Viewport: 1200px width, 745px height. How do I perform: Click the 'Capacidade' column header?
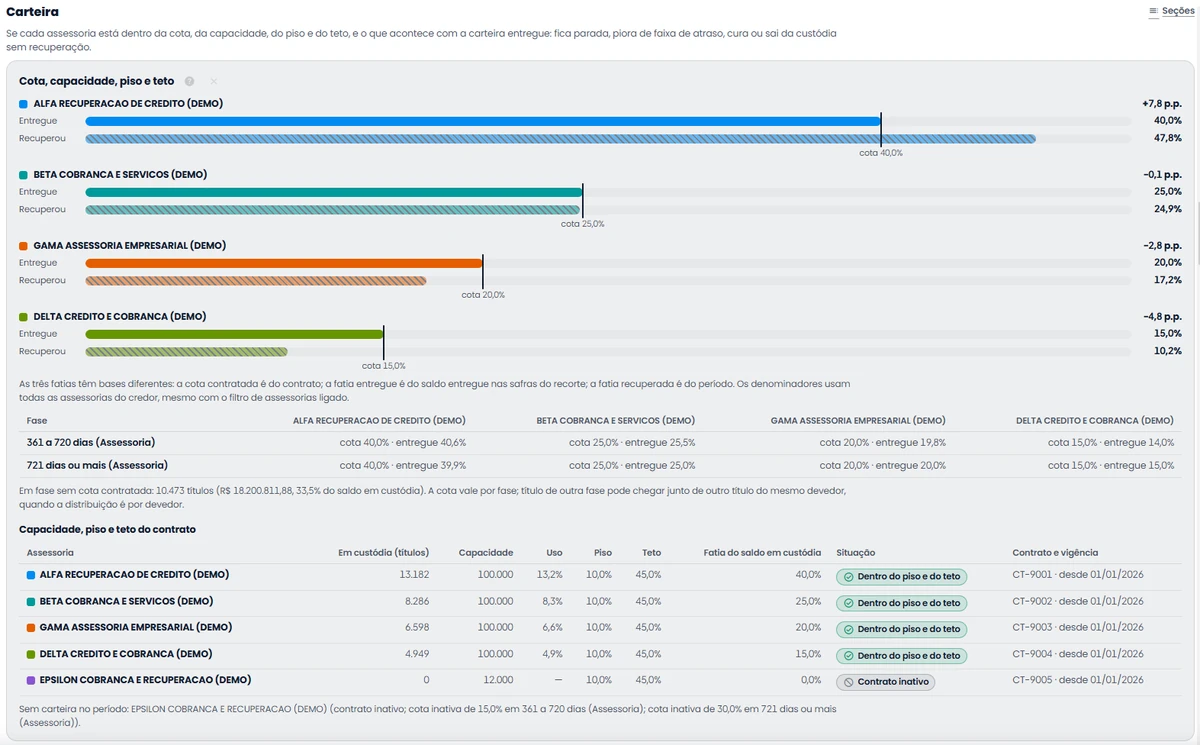[486, 553]
